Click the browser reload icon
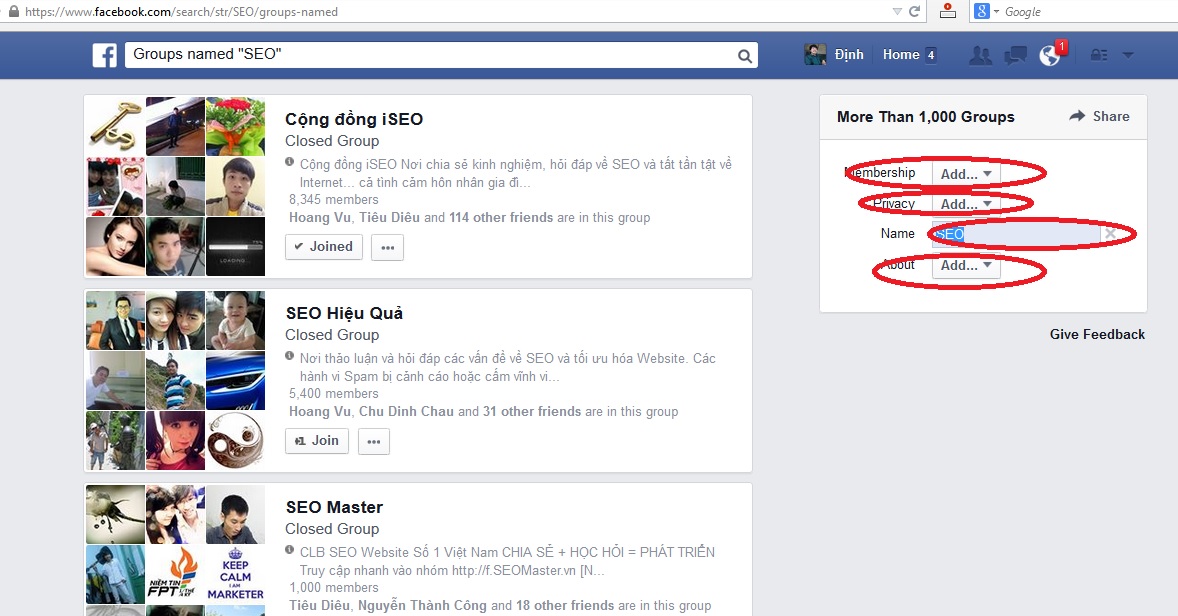This screenshot has height=616, width=1178. click(x=914, y=11)
